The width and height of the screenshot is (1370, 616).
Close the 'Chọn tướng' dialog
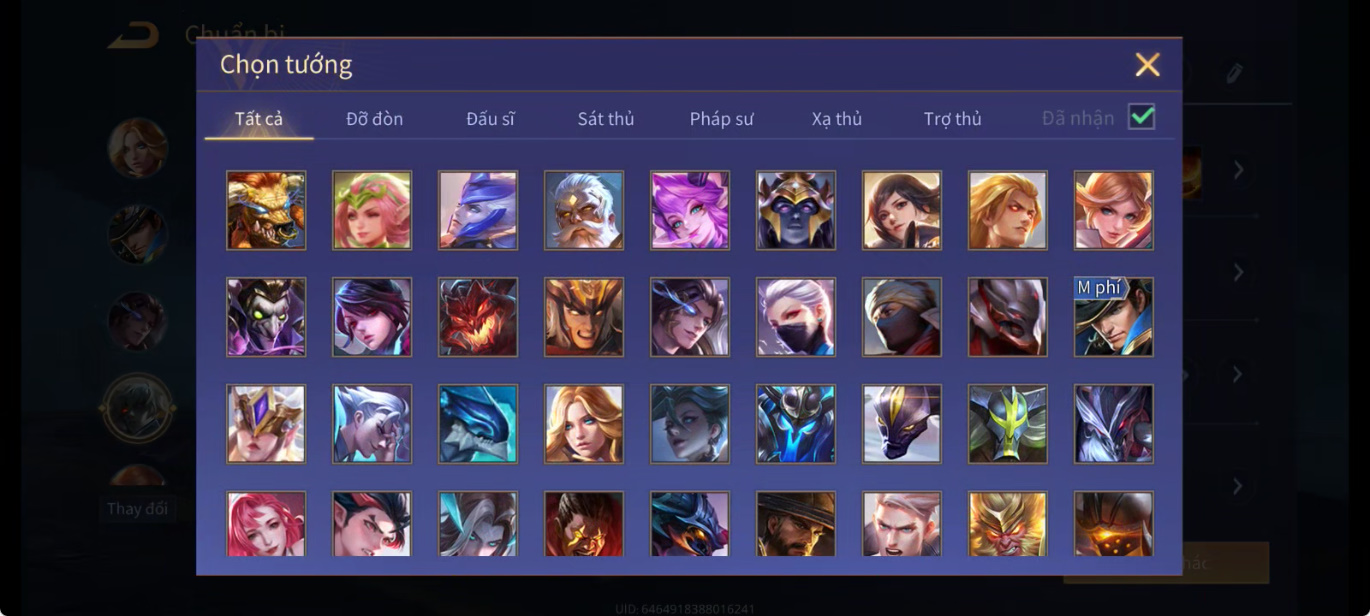tap(1148, 65)
